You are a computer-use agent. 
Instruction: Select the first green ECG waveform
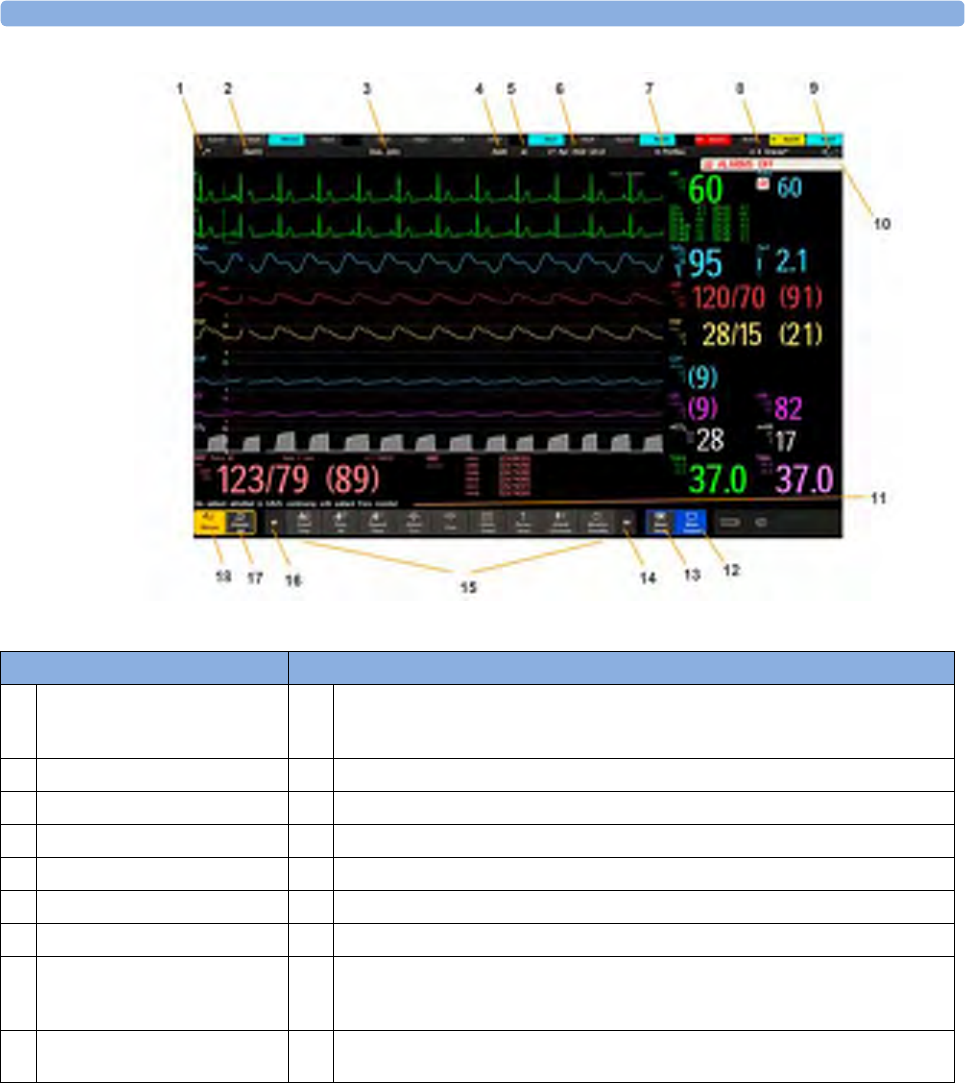point(429,188)
